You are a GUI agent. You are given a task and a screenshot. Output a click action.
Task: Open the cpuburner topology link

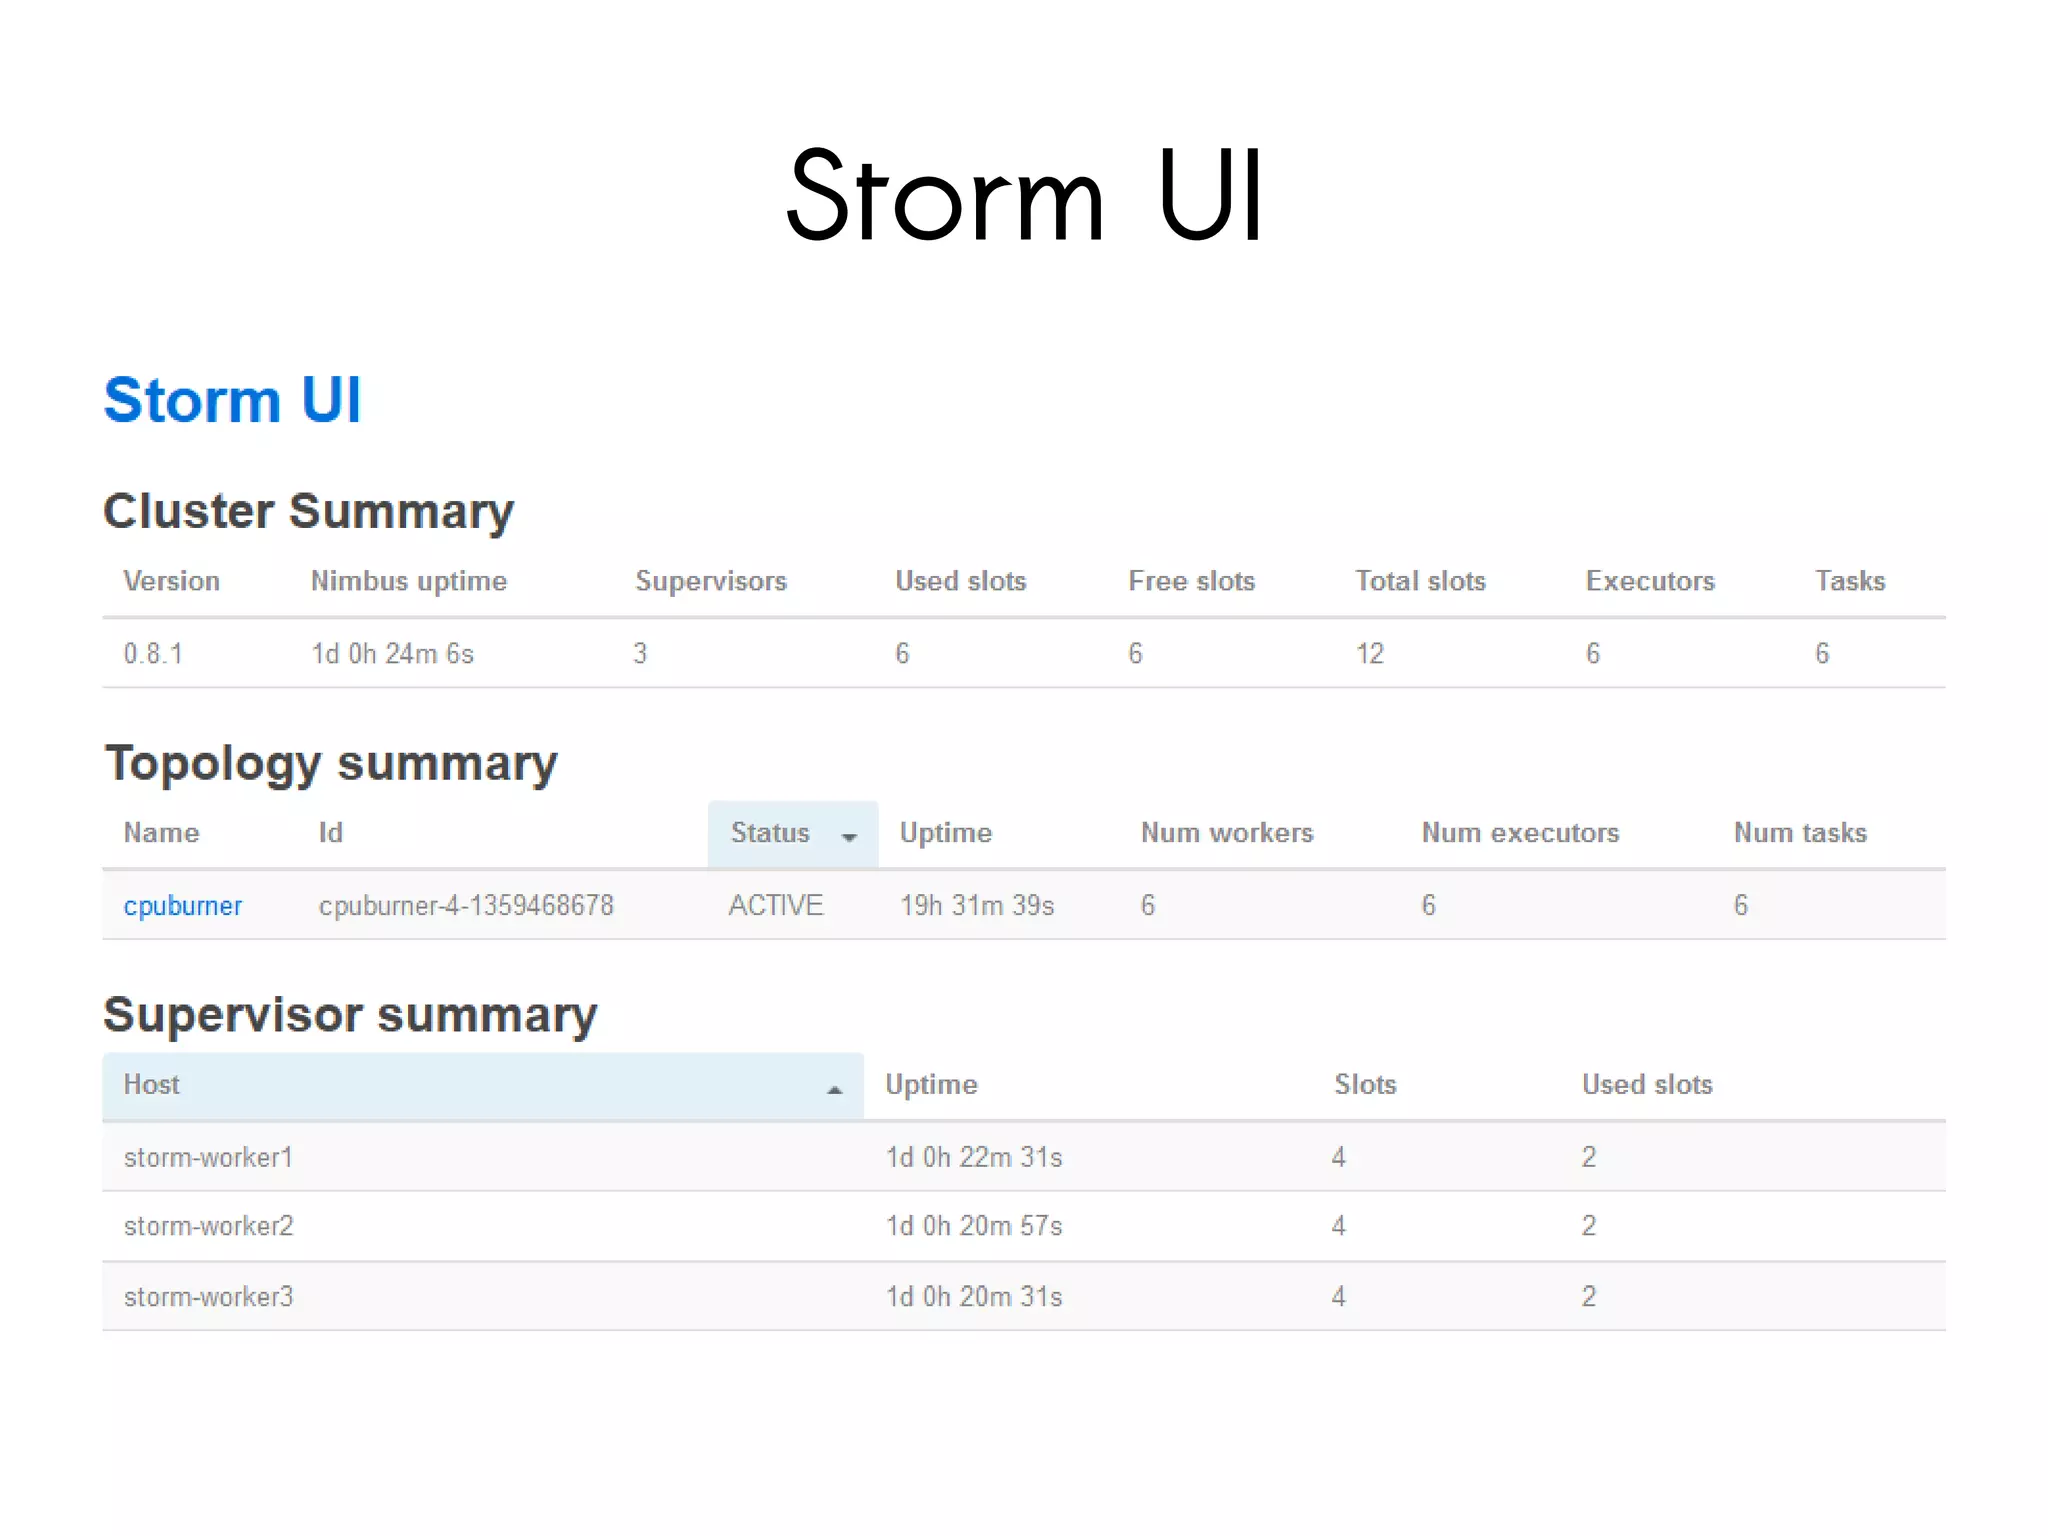pos(183,906)
